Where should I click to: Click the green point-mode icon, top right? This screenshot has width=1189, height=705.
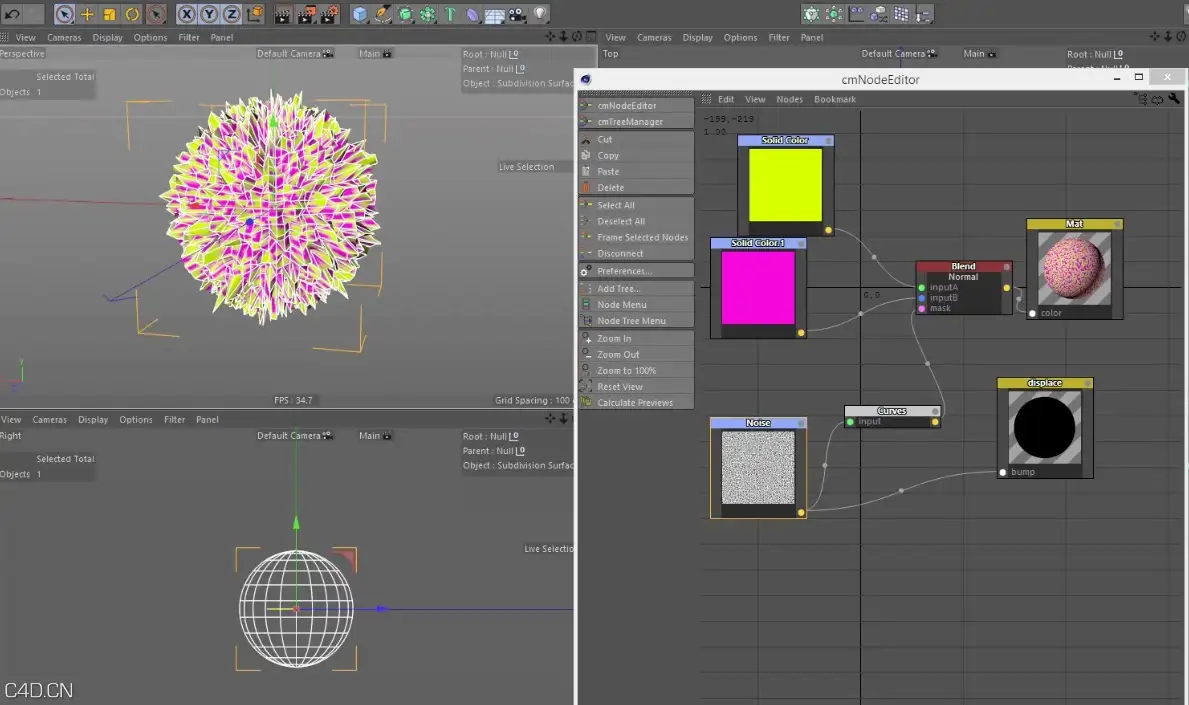(x=833, y=14)
